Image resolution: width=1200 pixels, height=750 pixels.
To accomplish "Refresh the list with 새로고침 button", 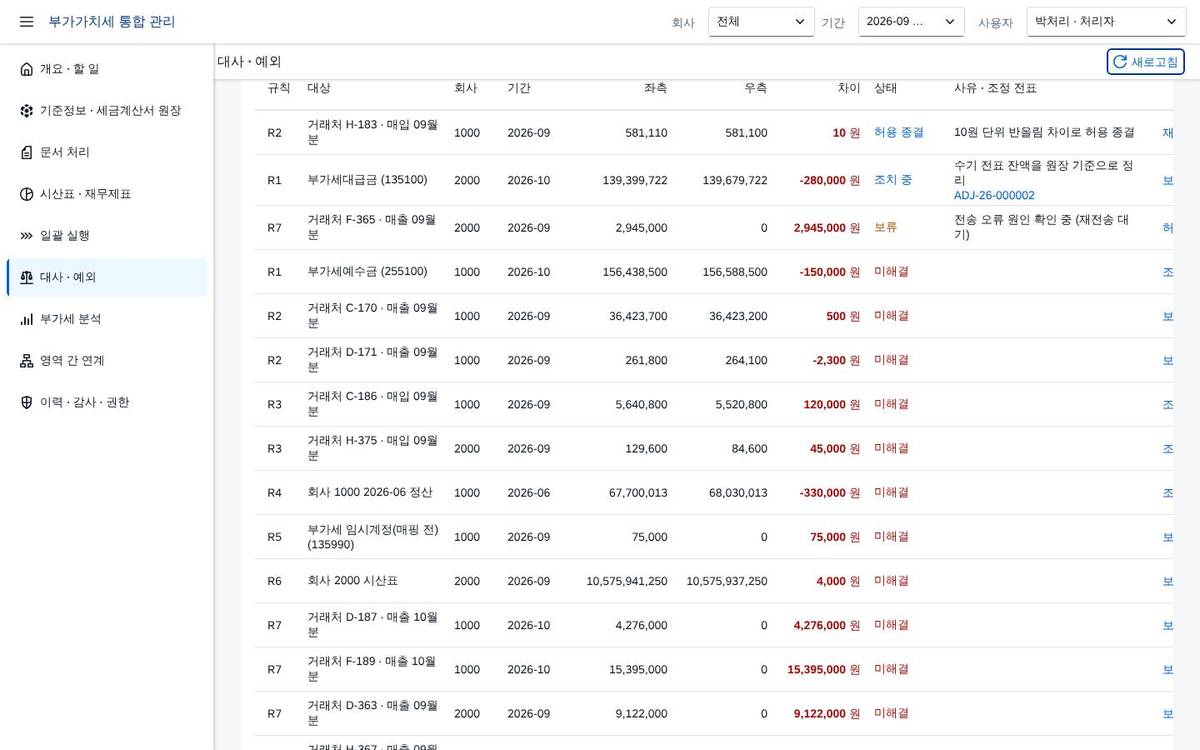I will coord(1145,62).
